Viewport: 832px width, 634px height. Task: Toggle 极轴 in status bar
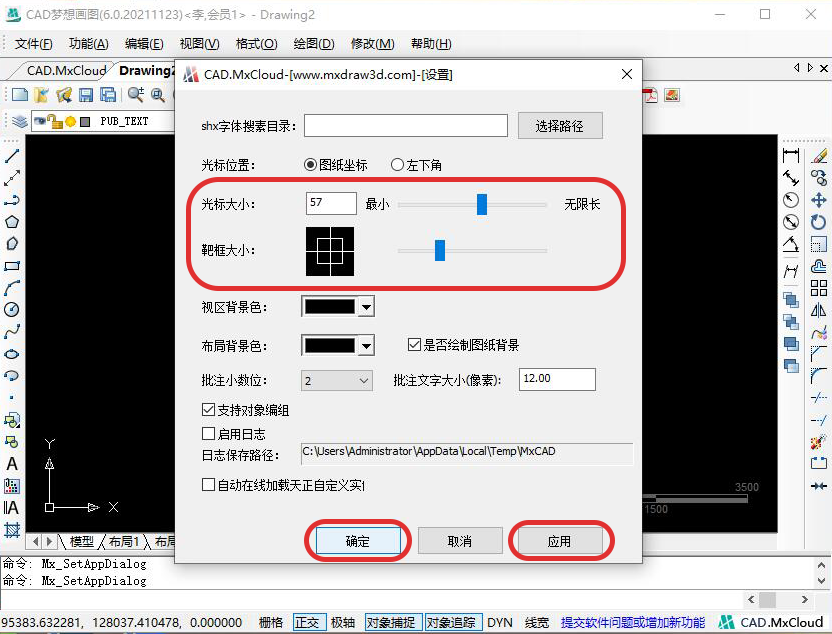point(344,622)
